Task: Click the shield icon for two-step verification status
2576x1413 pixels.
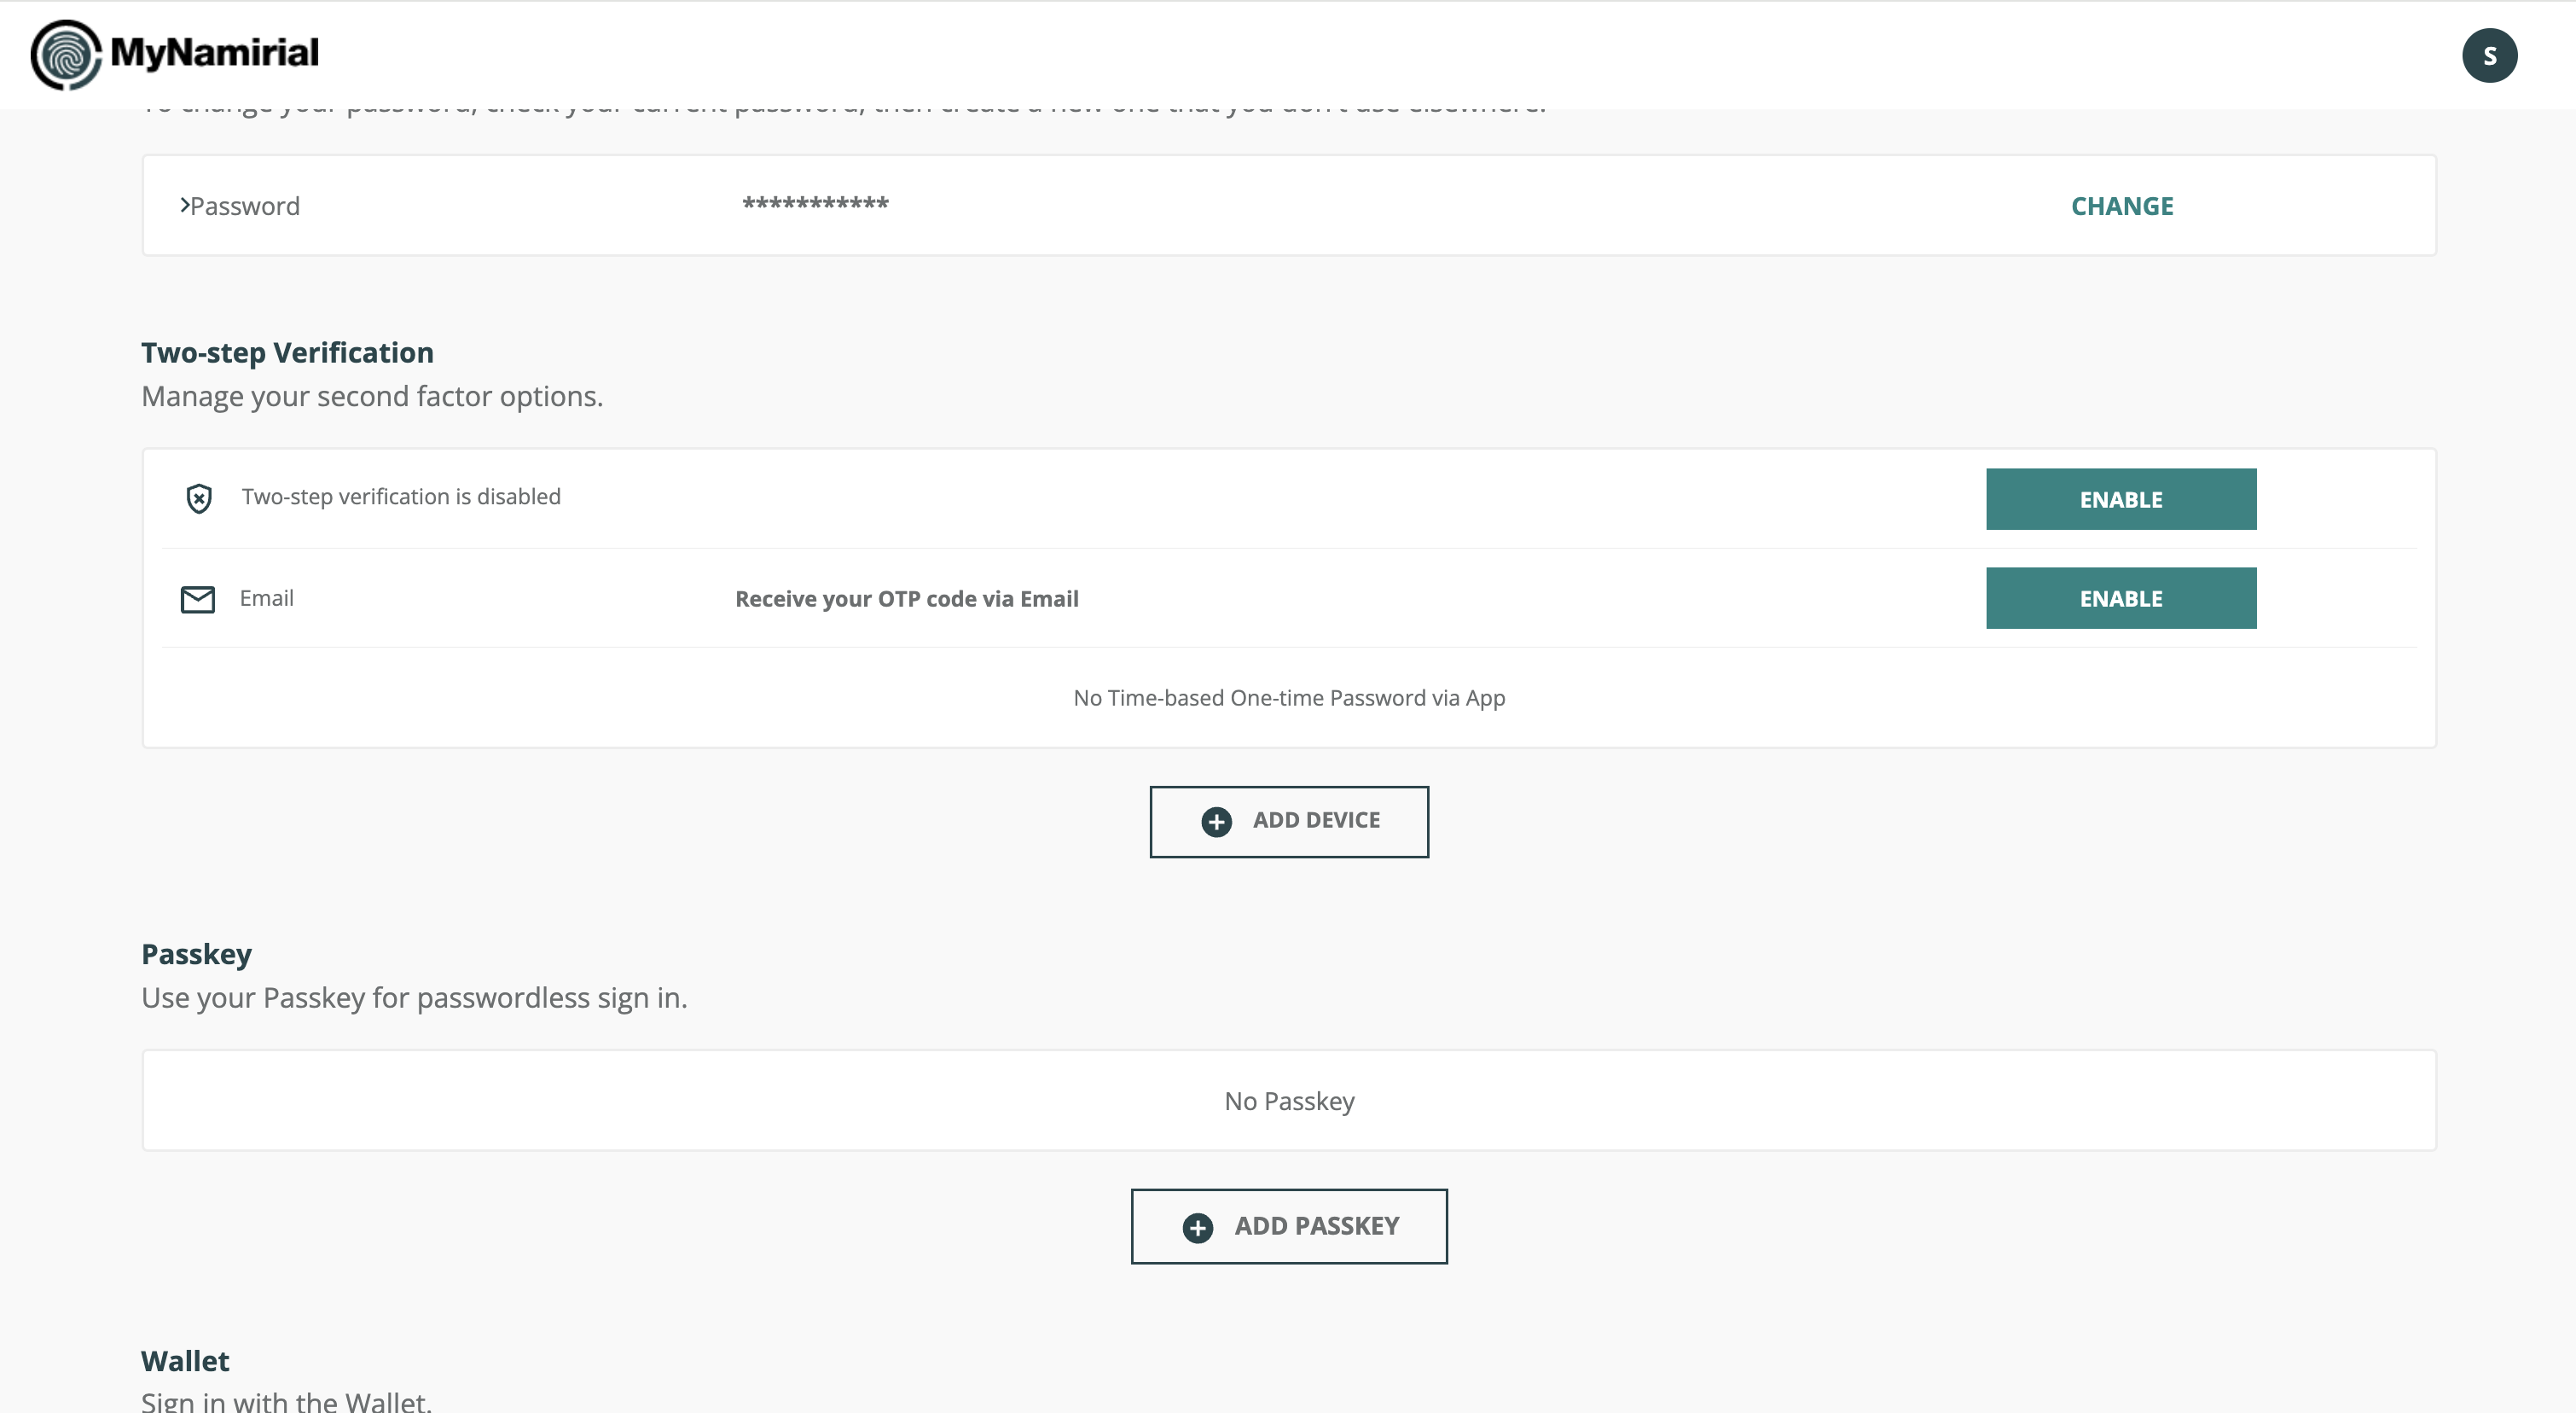Action: (199, 498)
